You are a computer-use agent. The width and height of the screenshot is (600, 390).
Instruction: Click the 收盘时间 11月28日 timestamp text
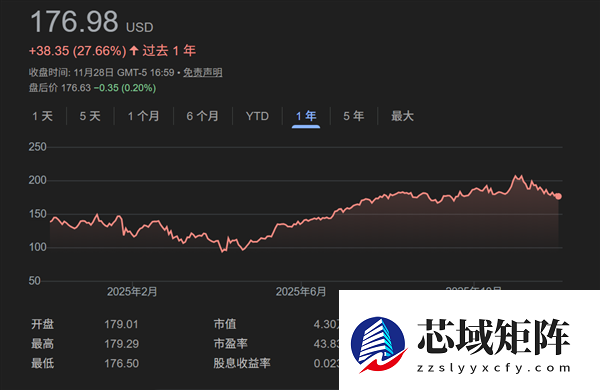(101, 72)
